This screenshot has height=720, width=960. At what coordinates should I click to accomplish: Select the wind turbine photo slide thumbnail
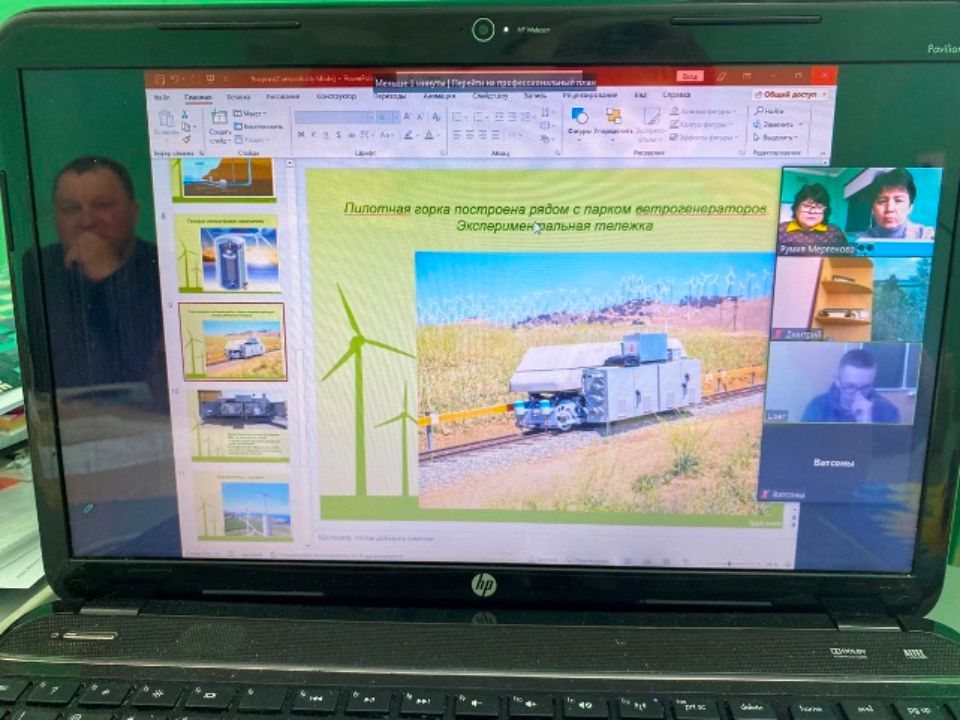coord(243,506)
